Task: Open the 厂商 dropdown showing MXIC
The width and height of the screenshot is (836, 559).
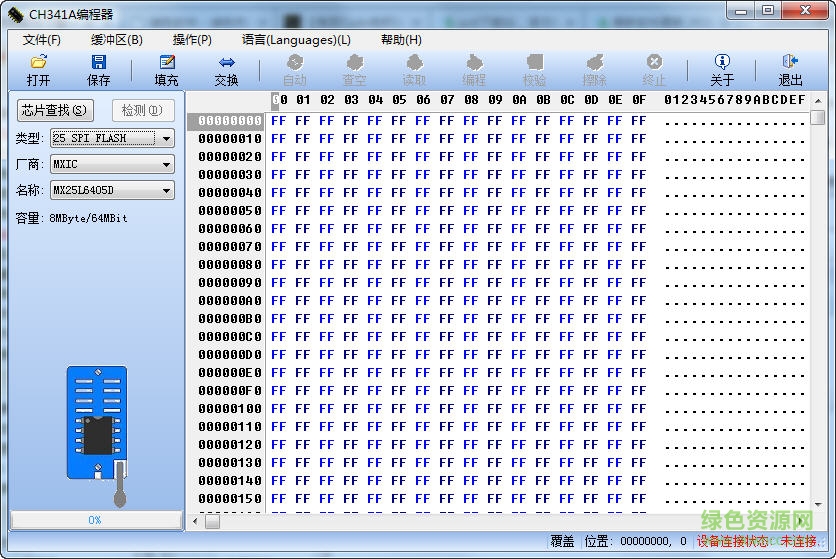Action: pos(166,164)
